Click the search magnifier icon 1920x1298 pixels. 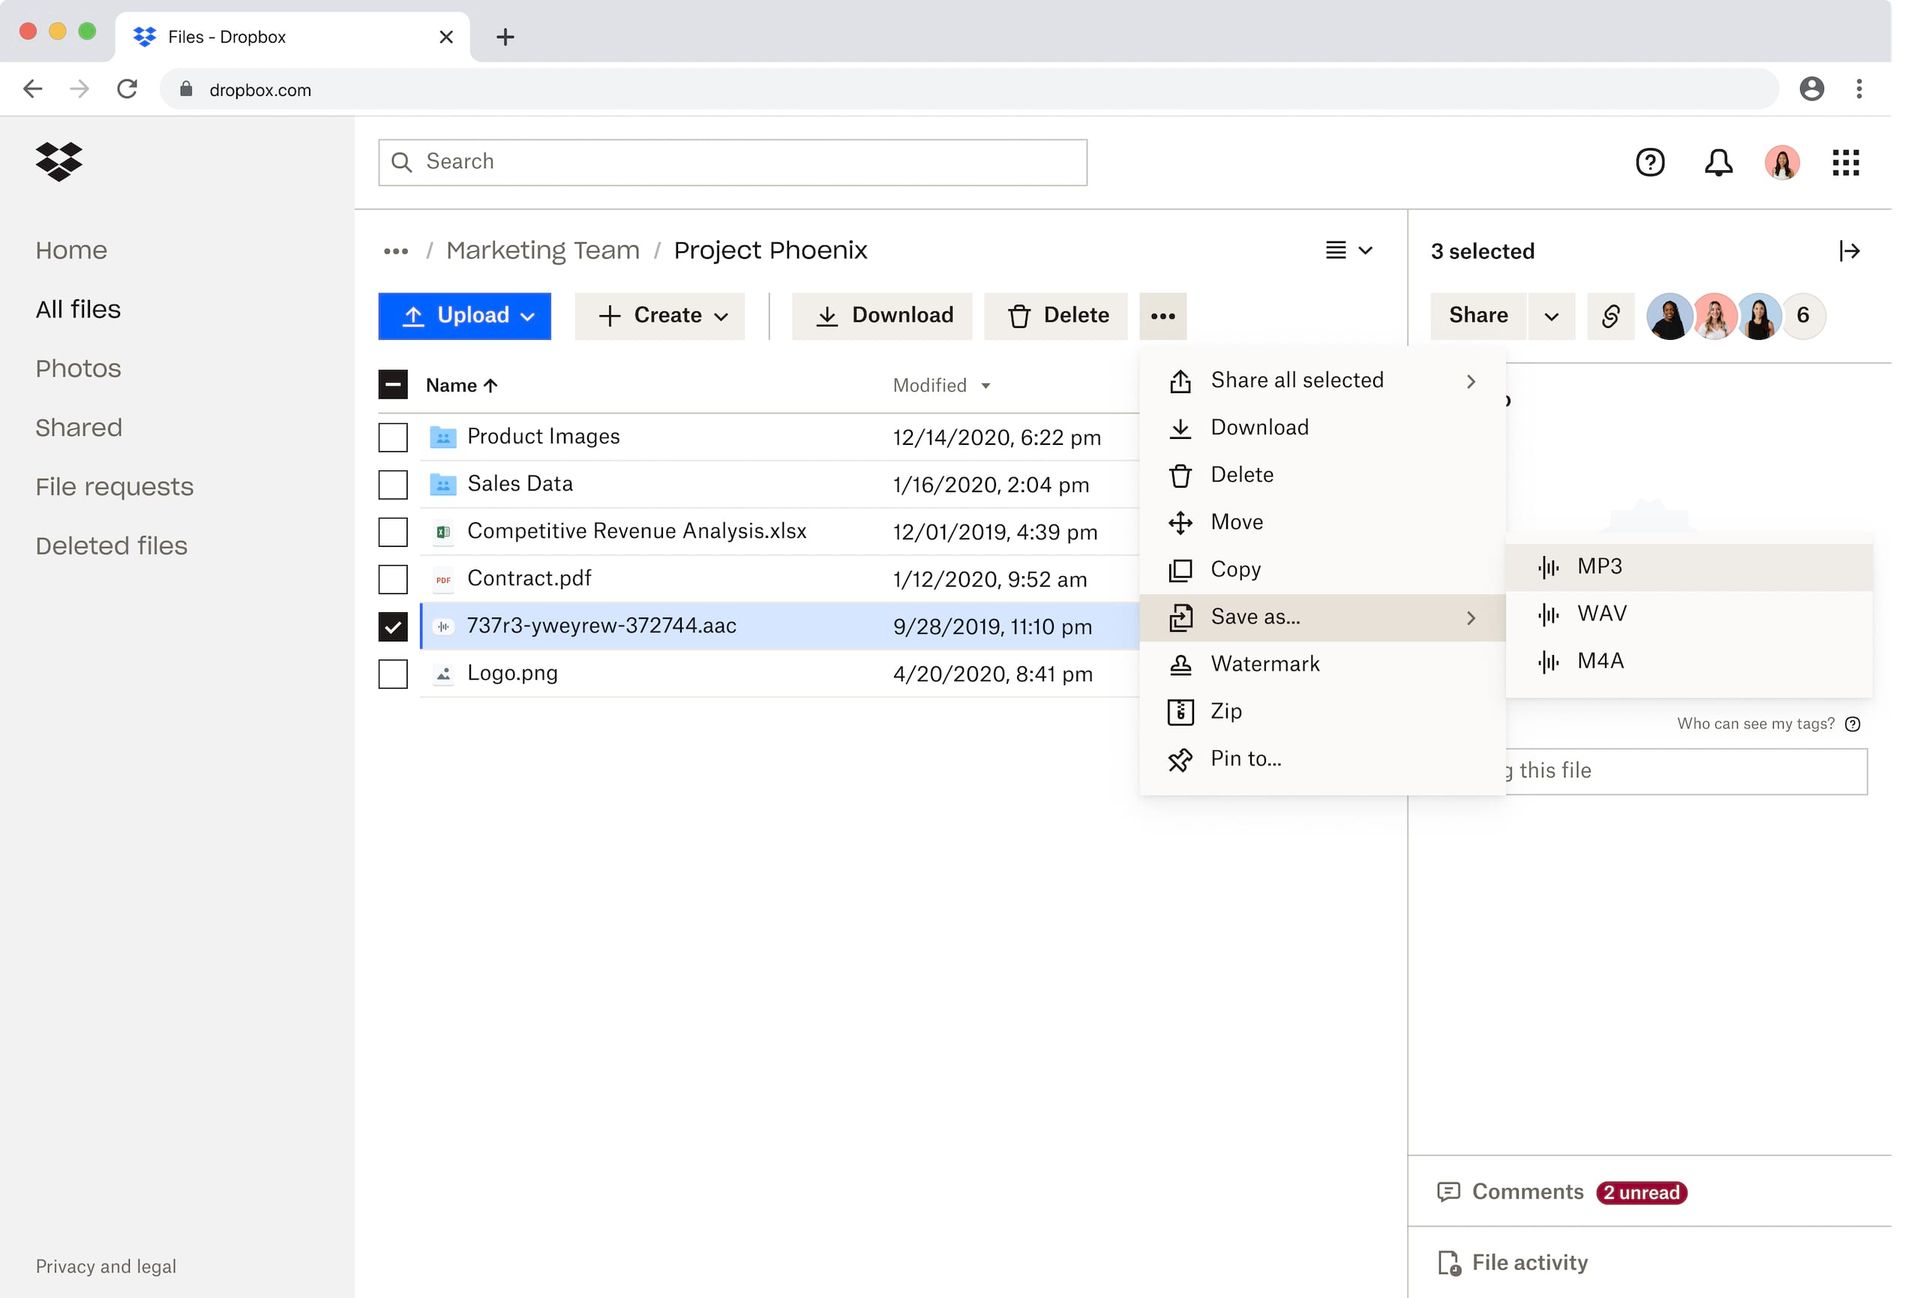tap(402, 161)
